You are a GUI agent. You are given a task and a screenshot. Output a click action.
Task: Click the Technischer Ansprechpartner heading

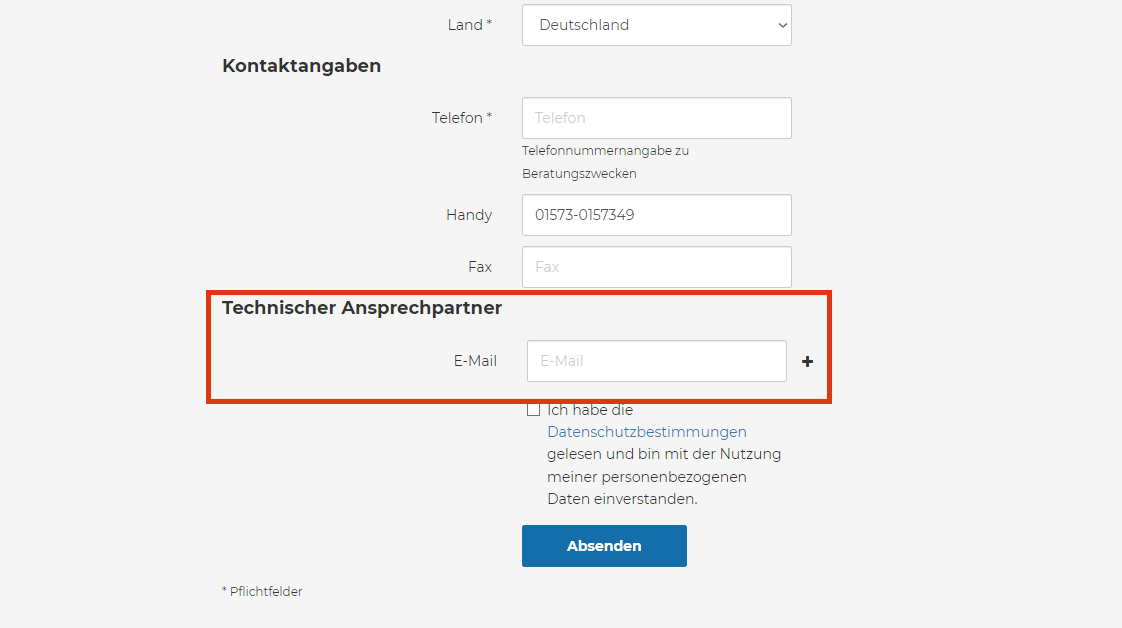362,308
